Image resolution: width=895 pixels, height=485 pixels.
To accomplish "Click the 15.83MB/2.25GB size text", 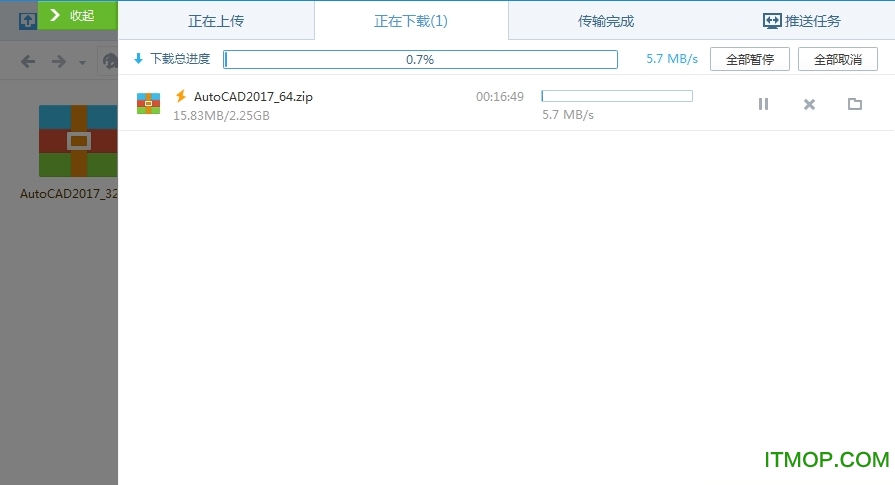I will (x=221, y=115).
